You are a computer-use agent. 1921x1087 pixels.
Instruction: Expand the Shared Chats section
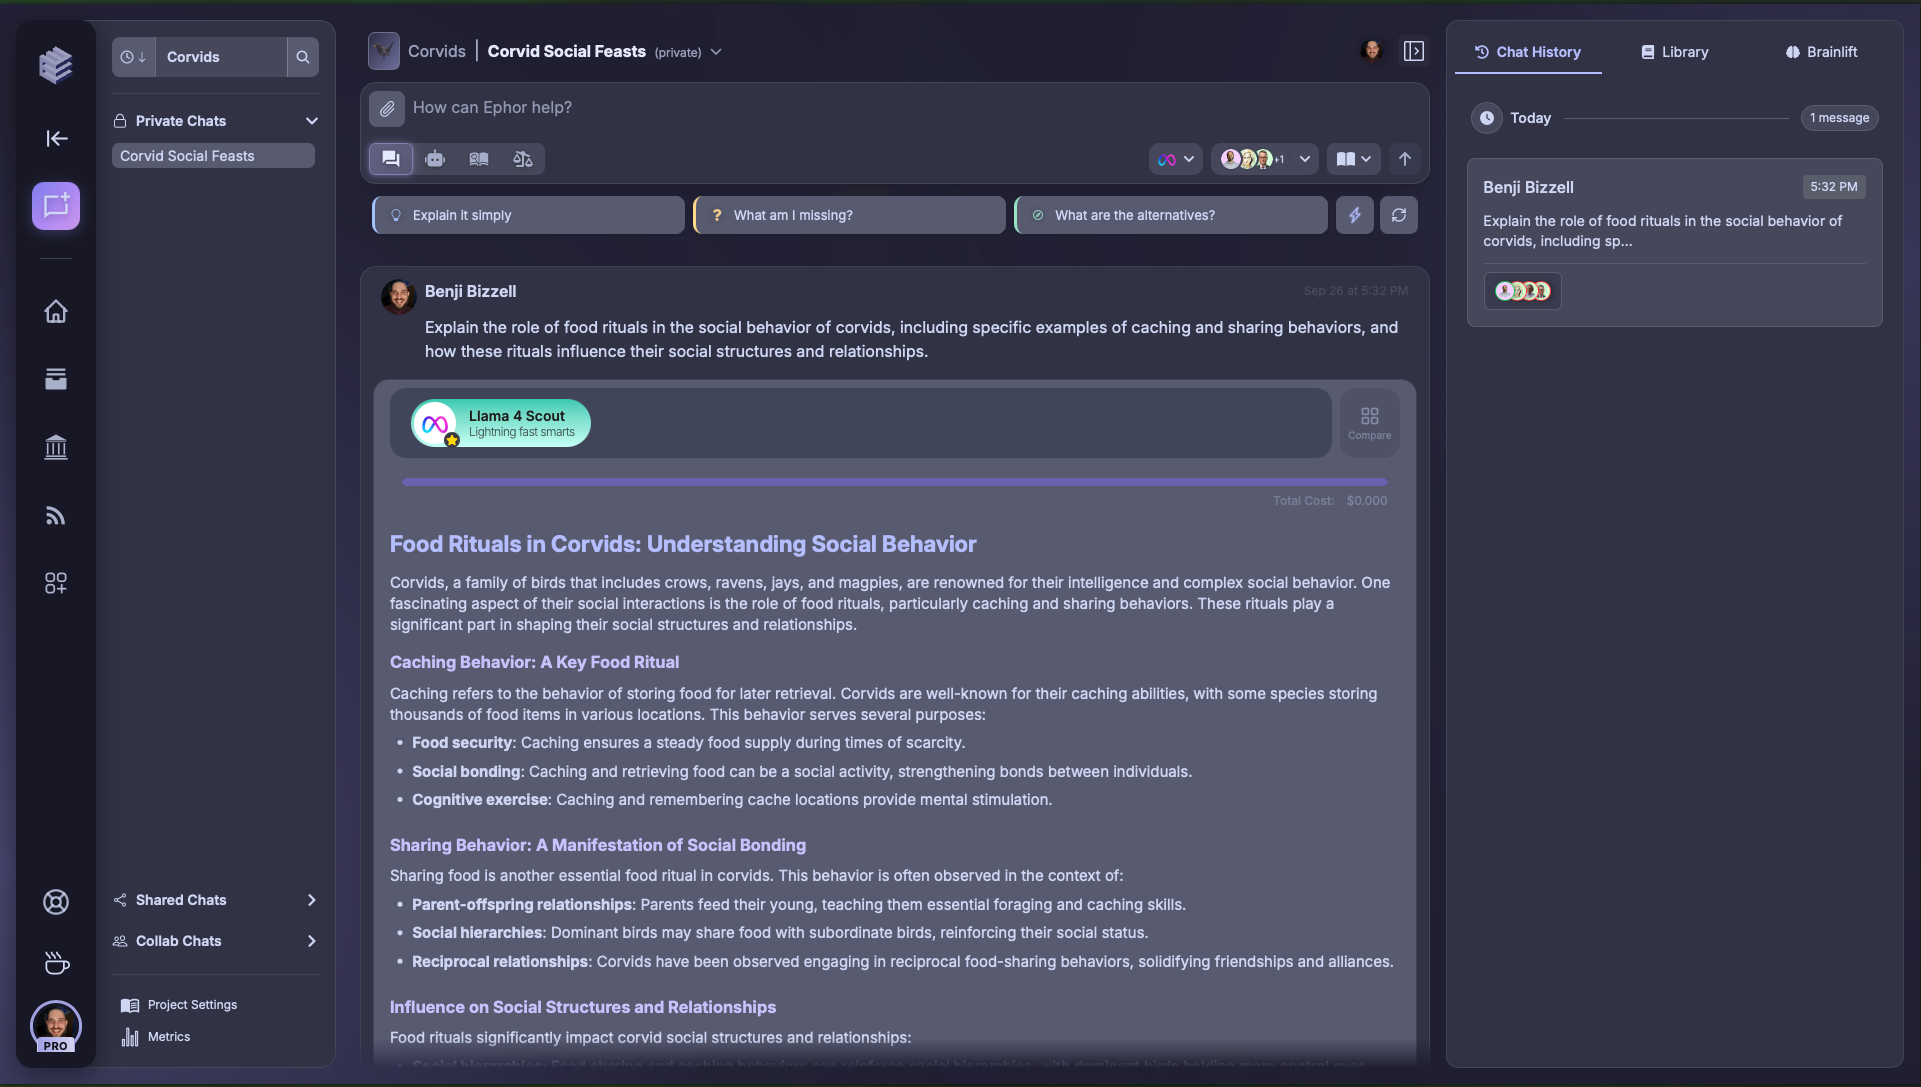[312, 900]
